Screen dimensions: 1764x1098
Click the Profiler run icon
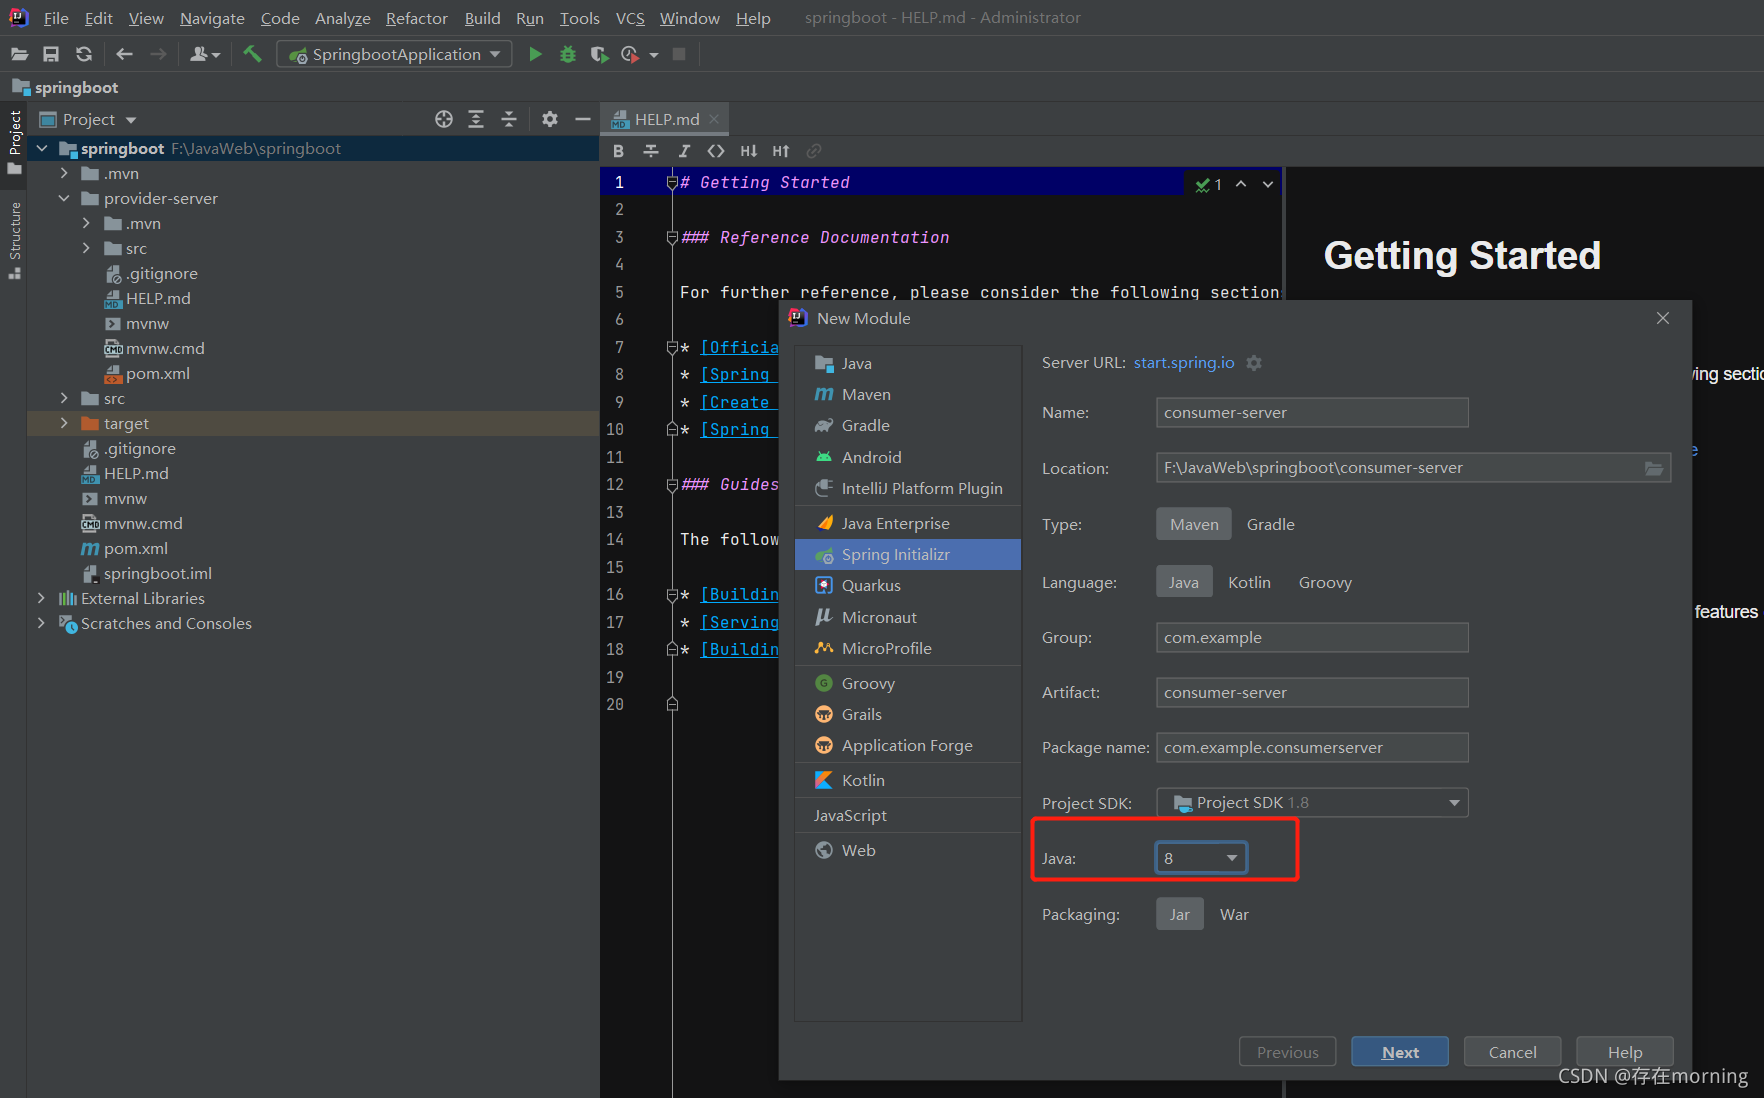click(x=630, y=54)
